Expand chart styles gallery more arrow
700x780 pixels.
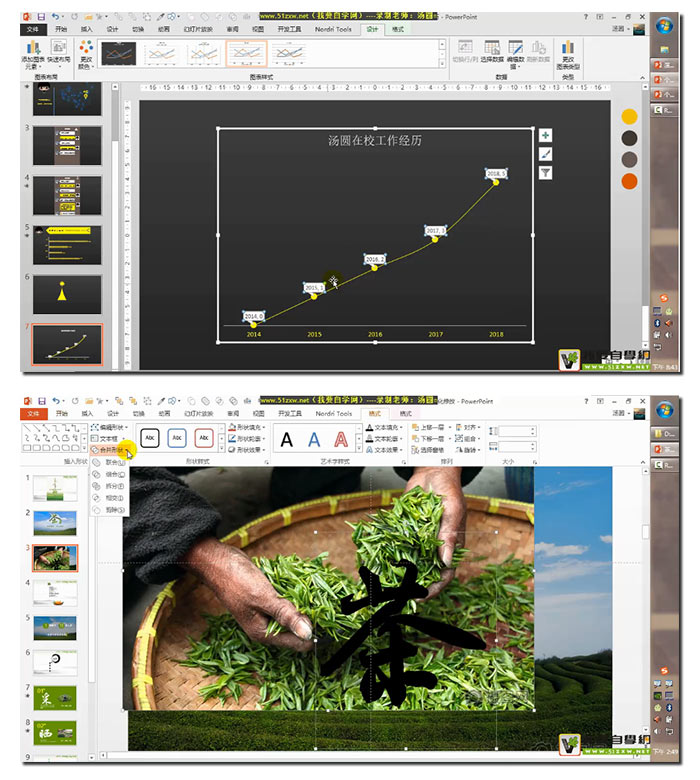[442, 63]
